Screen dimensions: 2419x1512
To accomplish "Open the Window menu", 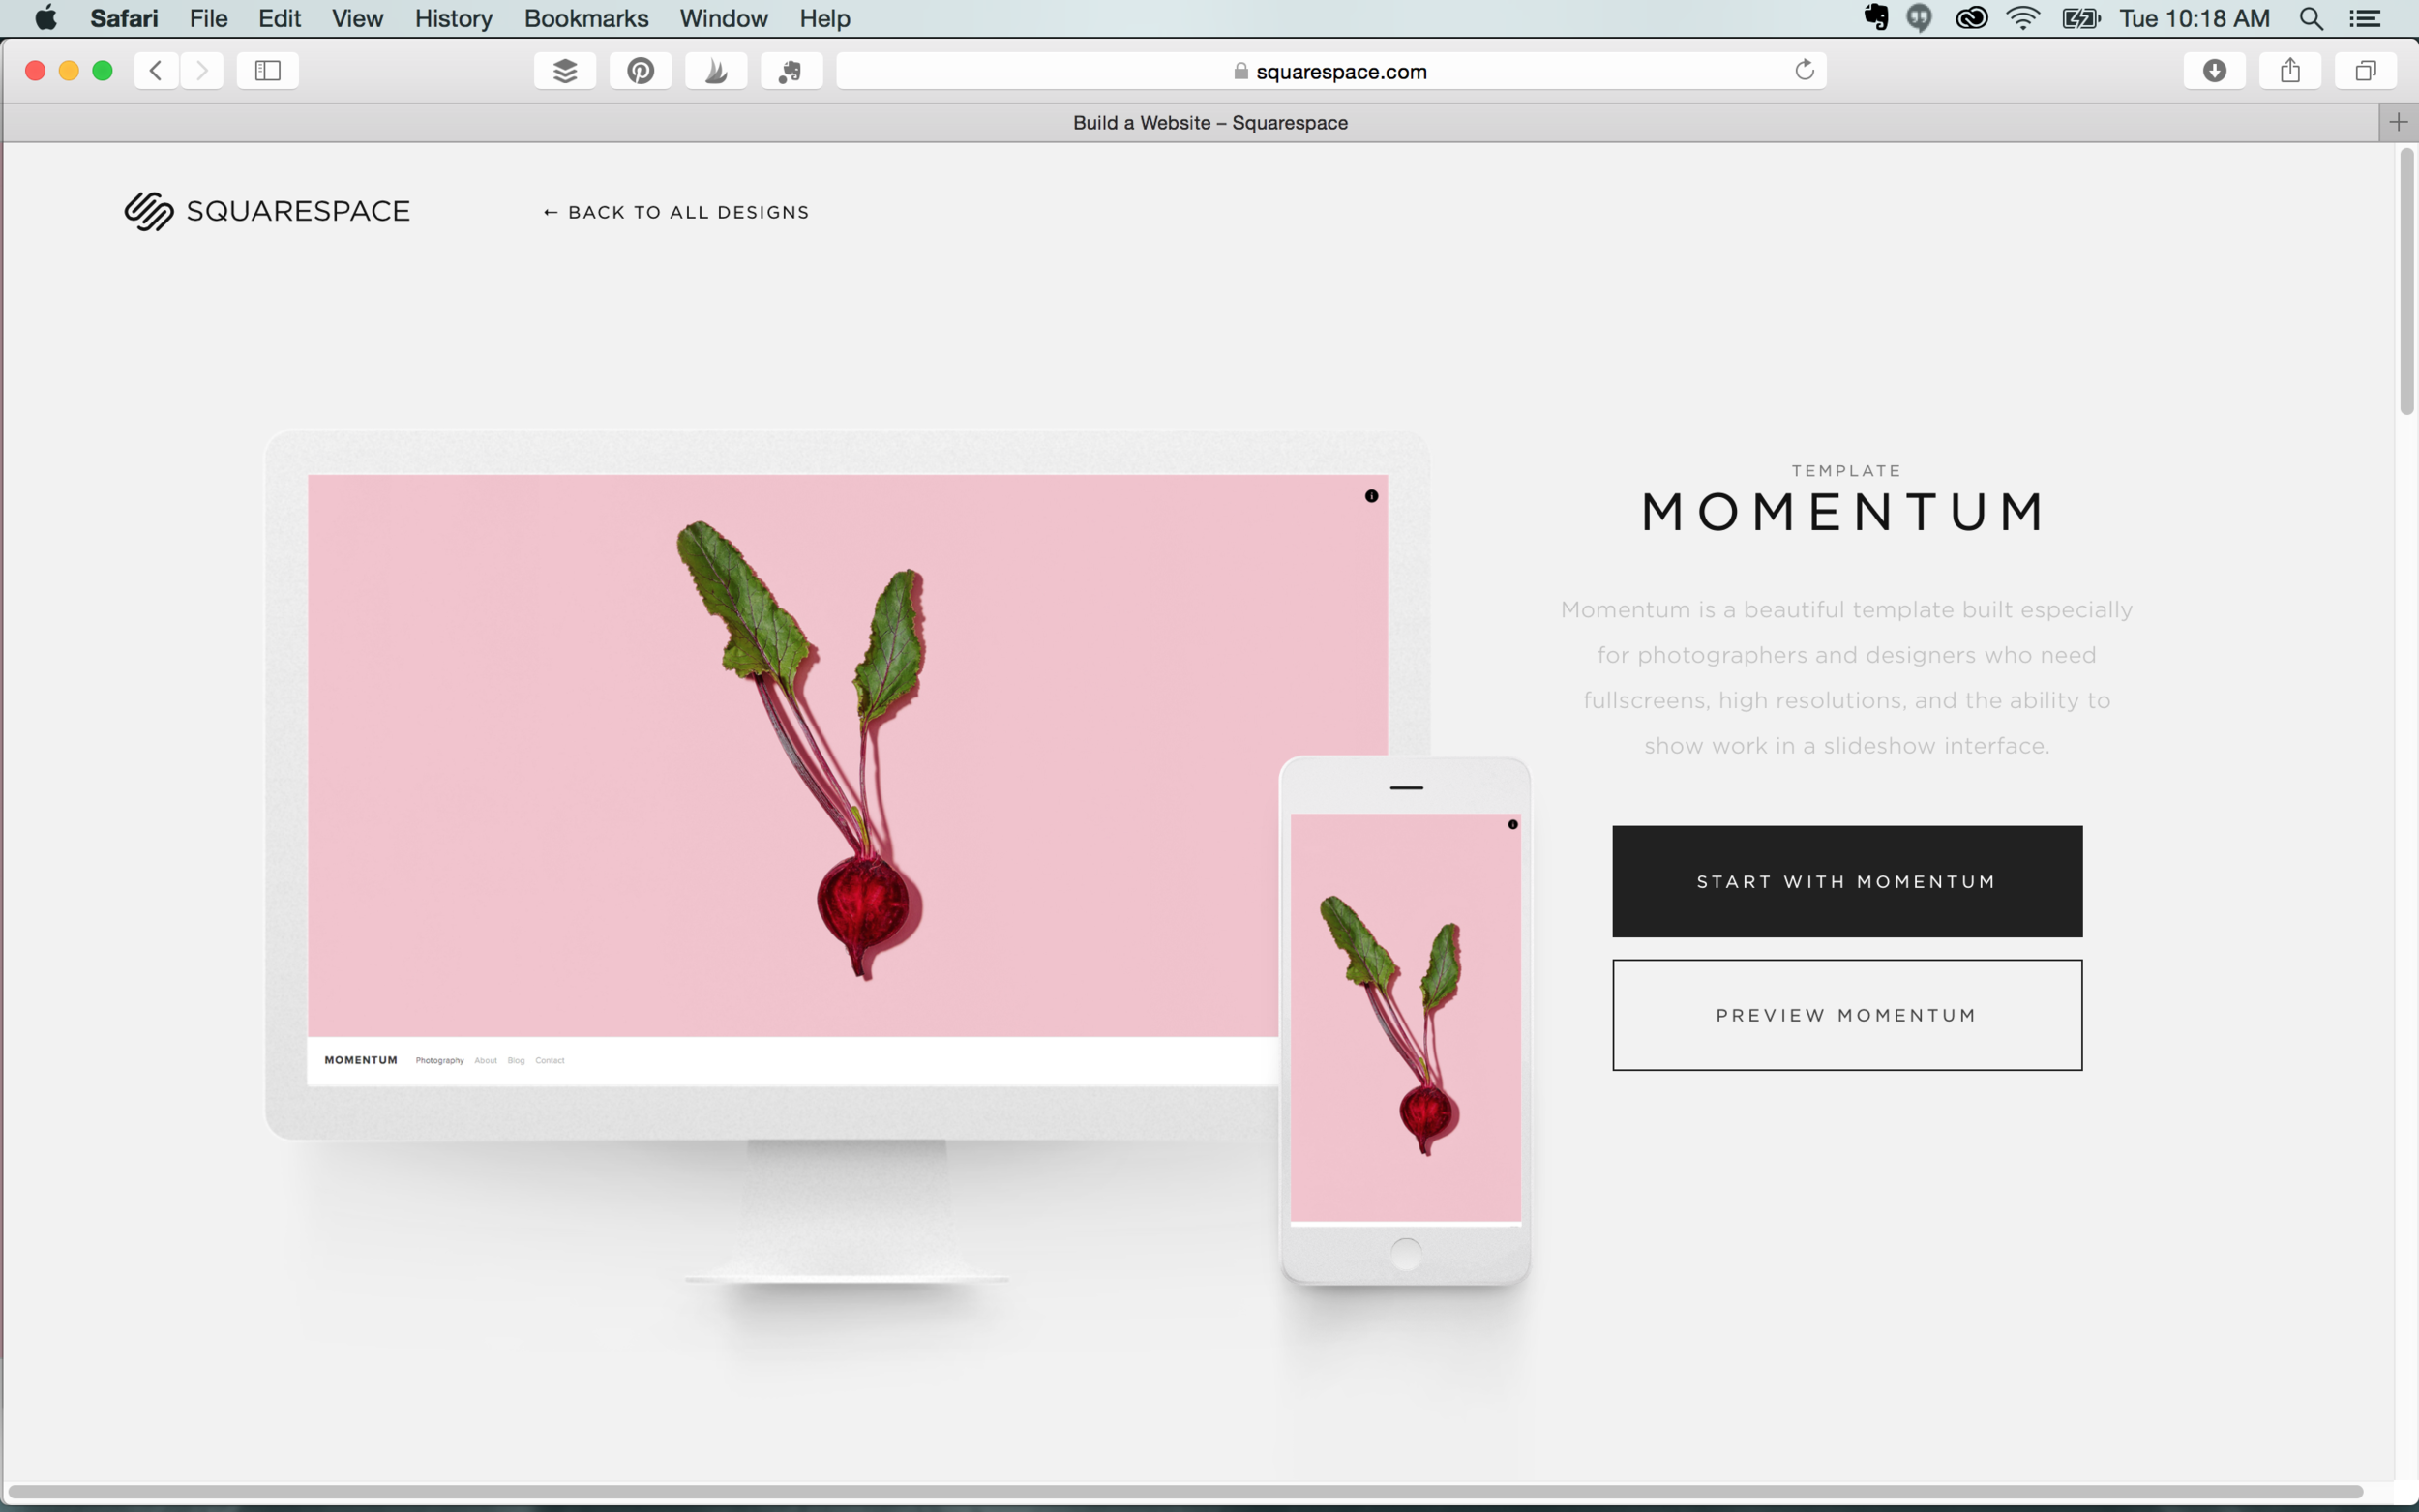I will pyautogui.click(x=724, y=18).
